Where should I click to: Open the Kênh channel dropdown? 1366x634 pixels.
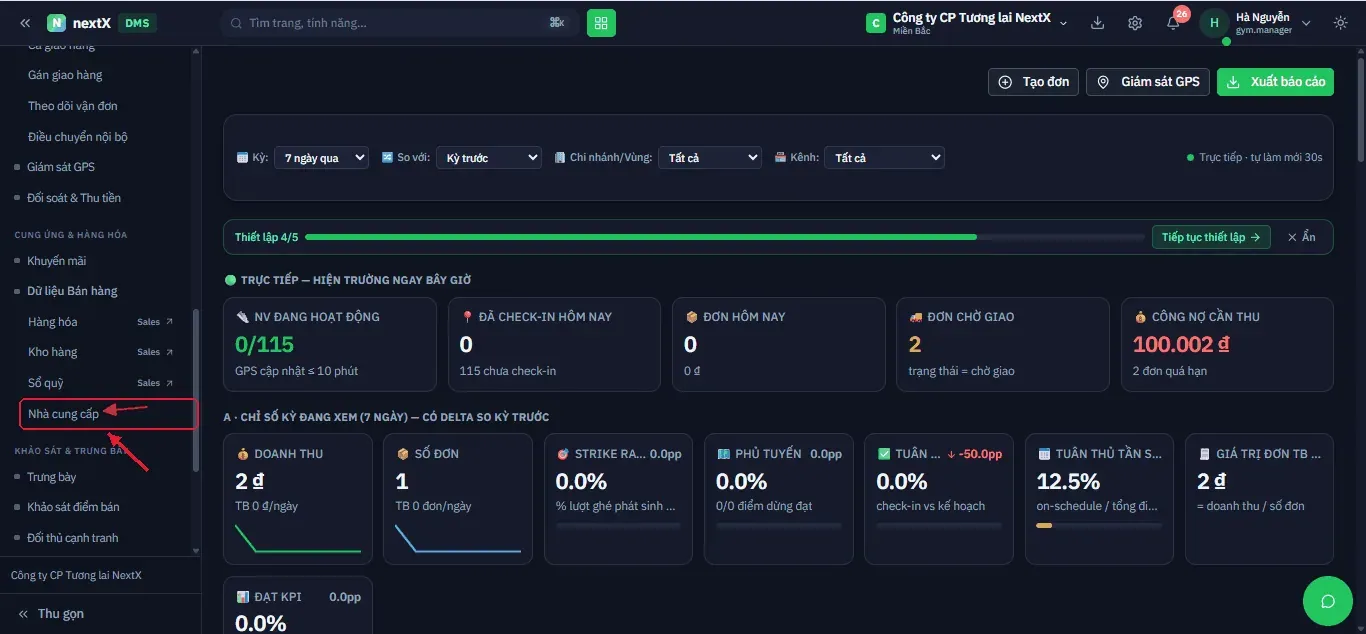(884, 158)
